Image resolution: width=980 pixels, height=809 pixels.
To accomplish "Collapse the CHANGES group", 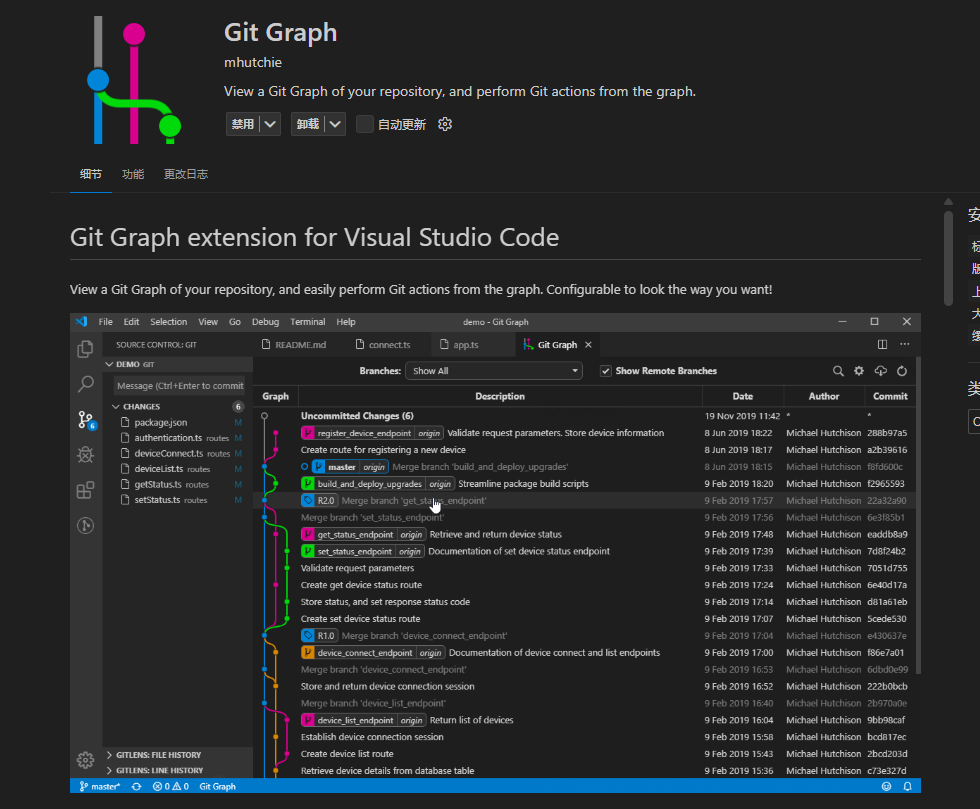I will [178, 406].
